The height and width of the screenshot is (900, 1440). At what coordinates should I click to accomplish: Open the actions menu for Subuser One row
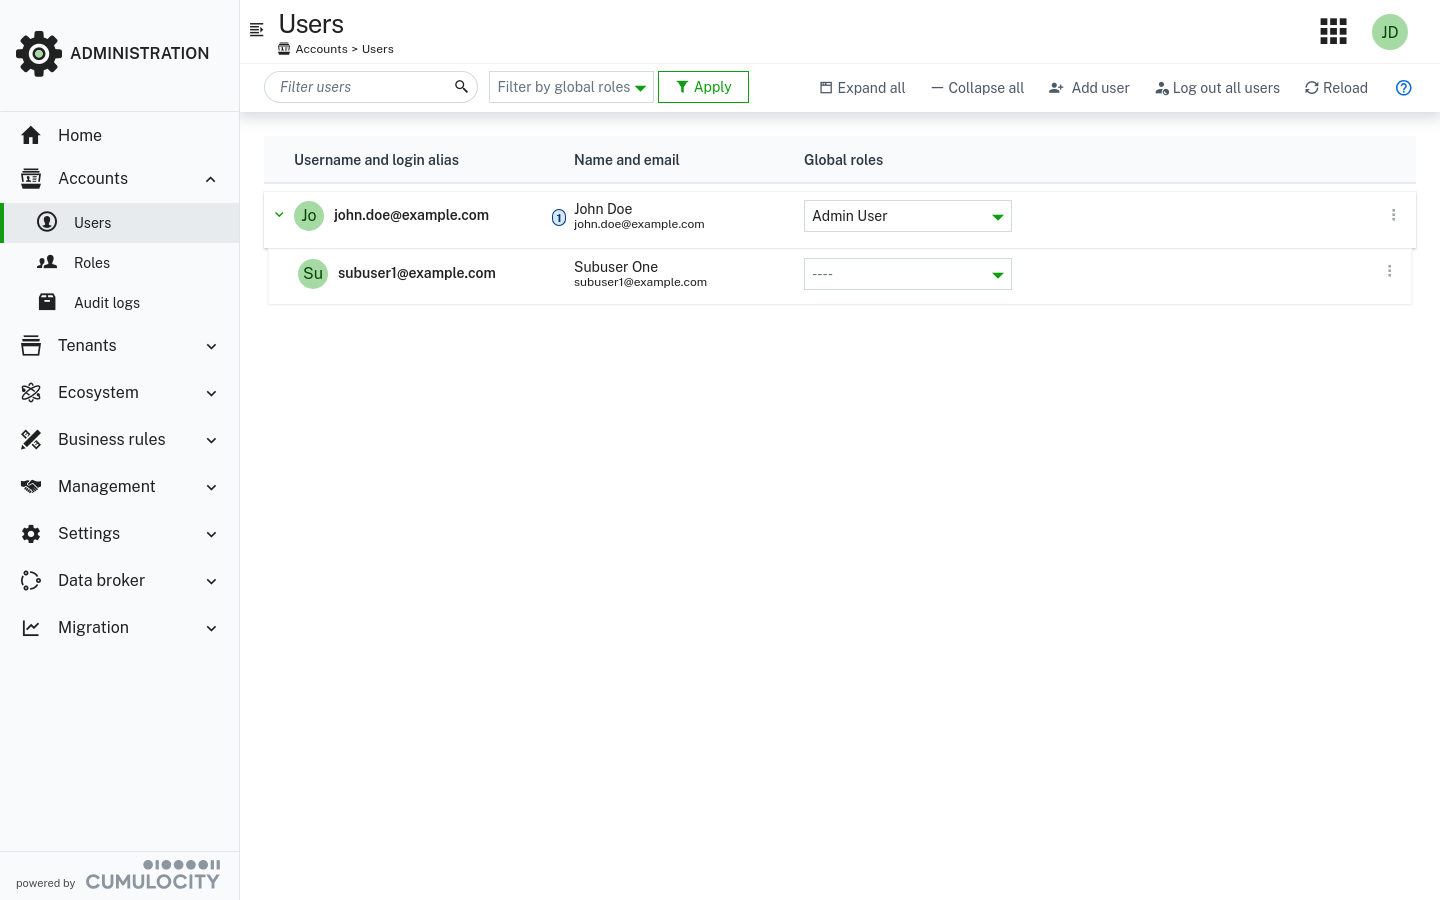coord(1389,271)
